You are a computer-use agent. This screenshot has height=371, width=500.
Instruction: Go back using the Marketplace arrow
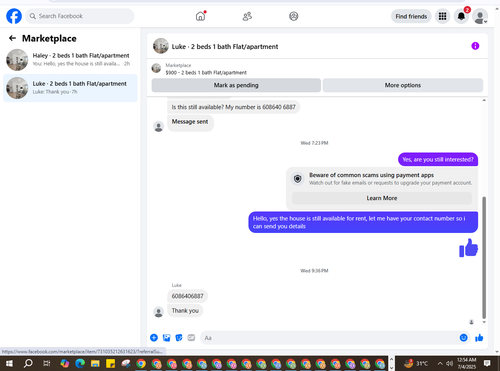[x=12, y=38]
